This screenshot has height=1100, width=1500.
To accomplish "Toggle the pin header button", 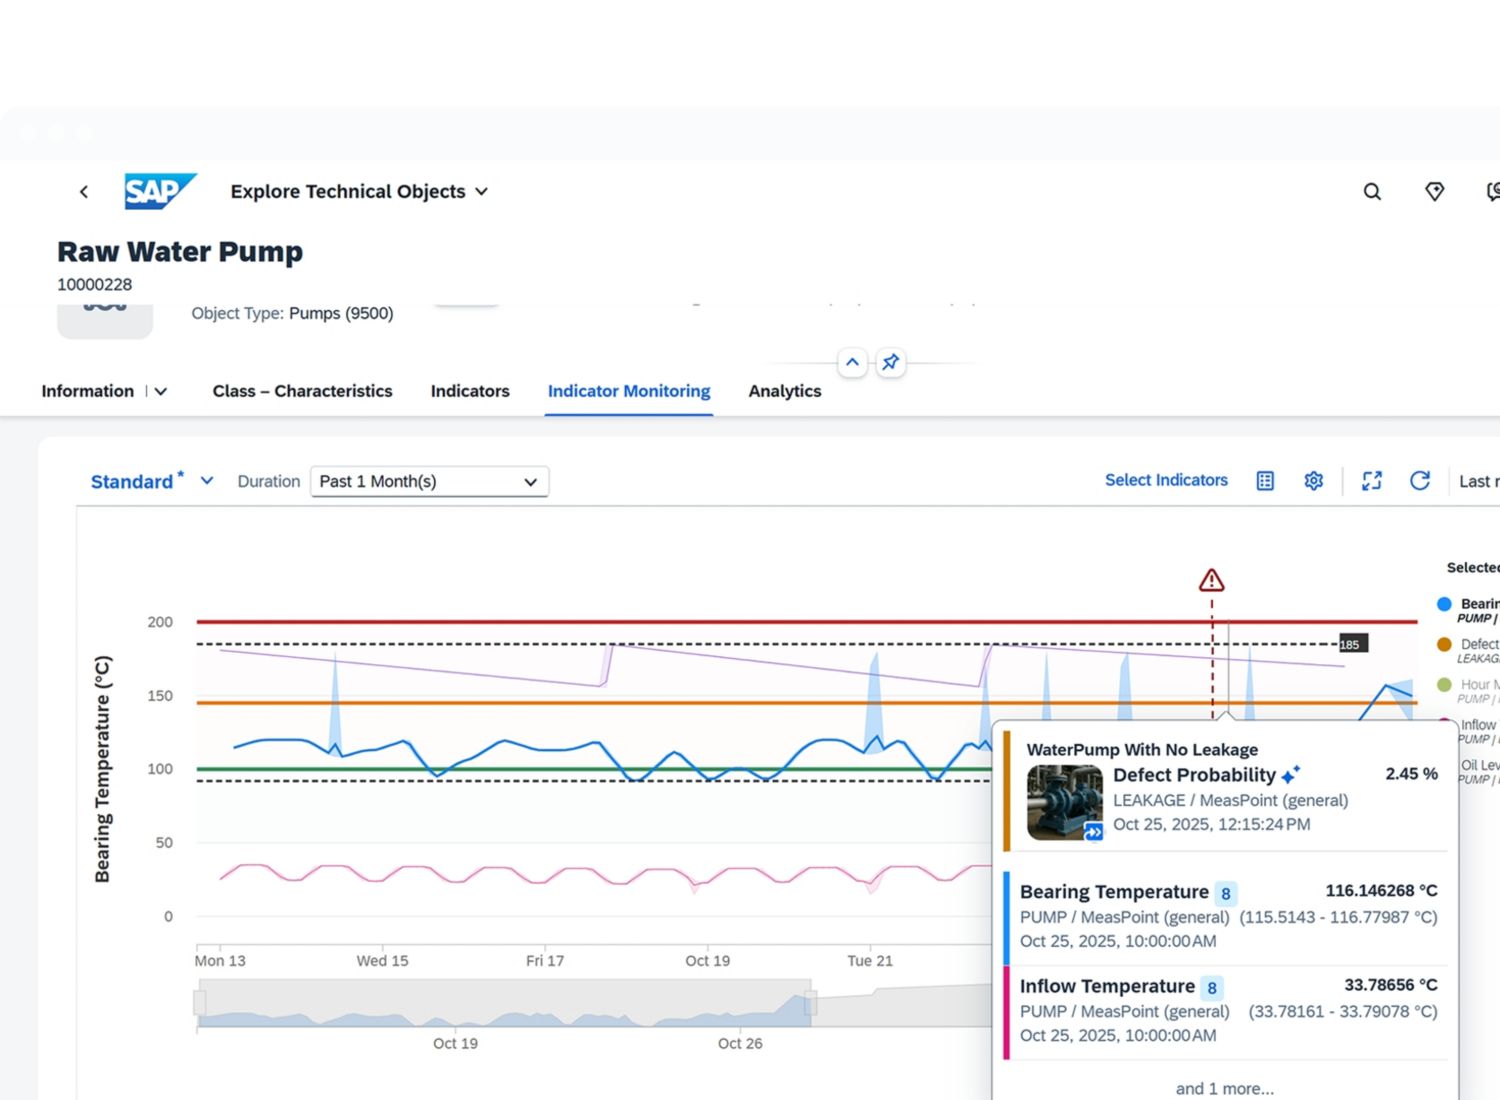I will [890, 362].
